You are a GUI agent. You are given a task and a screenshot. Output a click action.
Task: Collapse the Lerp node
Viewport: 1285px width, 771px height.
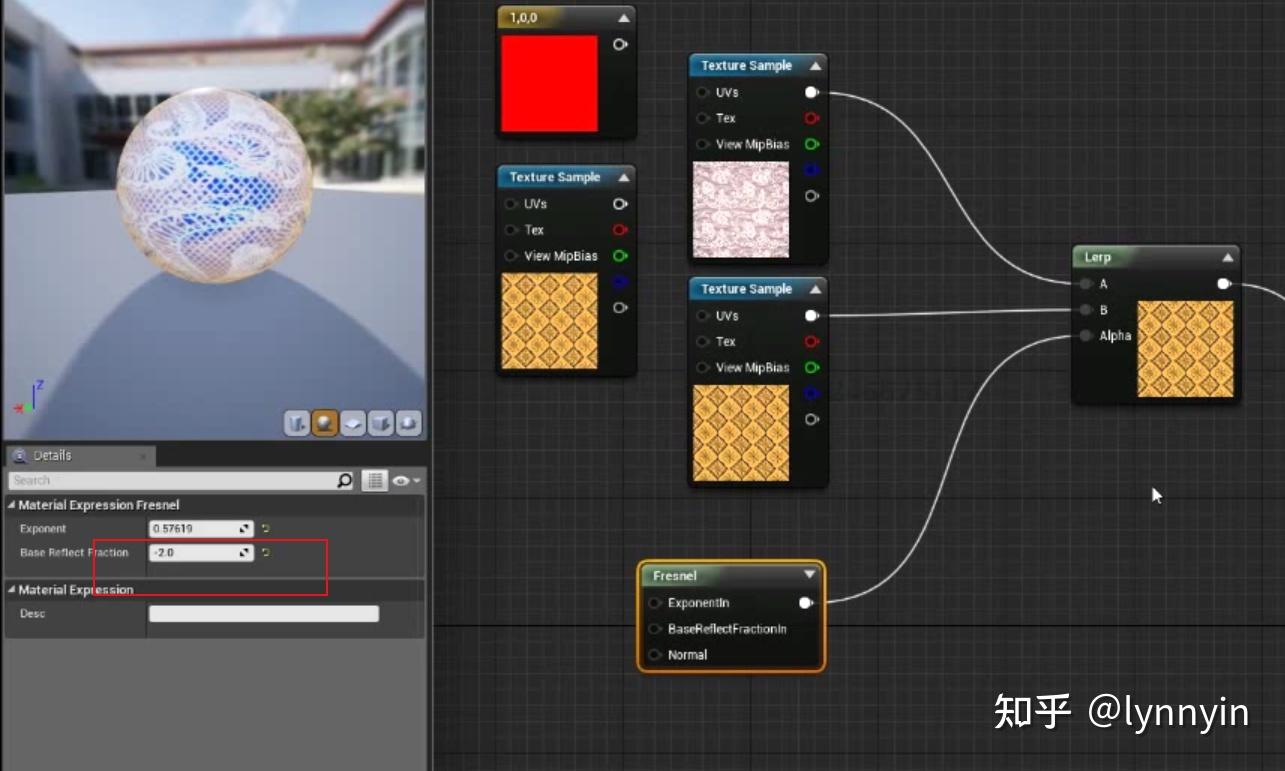(1228, 257)
